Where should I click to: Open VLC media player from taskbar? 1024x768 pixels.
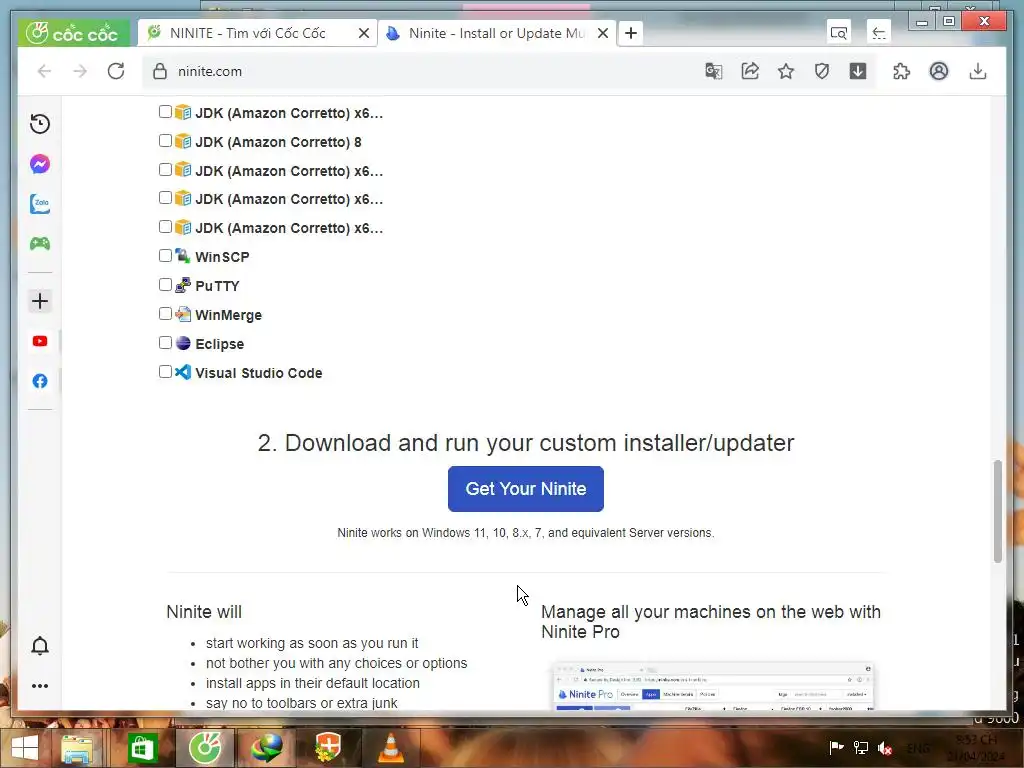pyautogui.click(x=391, y=748)
